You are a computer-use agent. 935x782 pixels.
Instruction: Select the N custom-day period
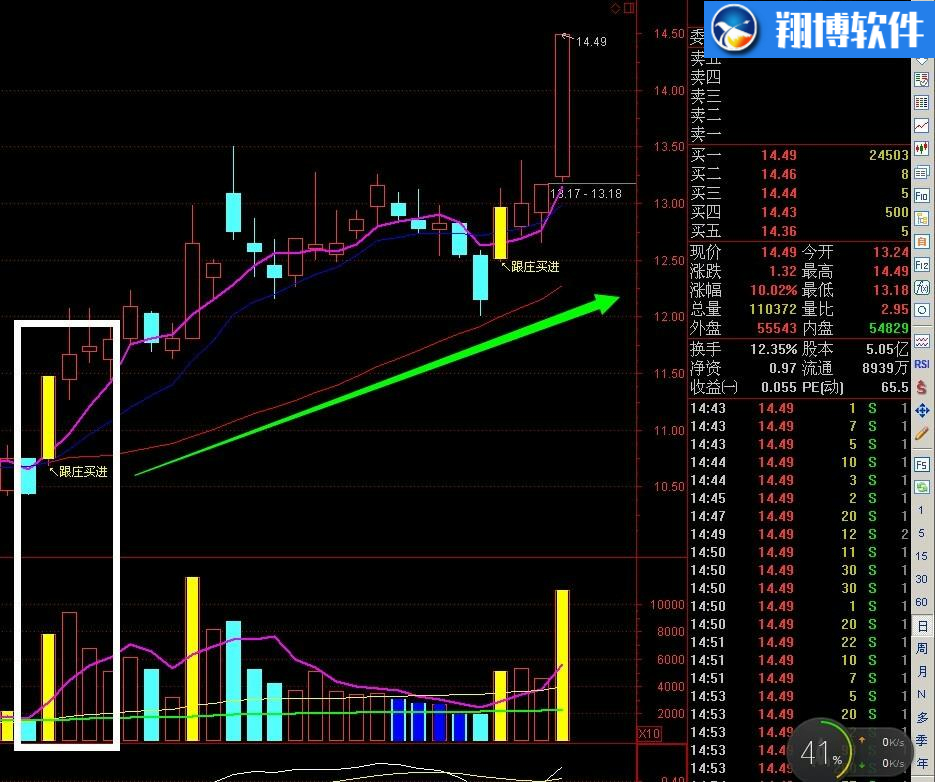[922, 695]
